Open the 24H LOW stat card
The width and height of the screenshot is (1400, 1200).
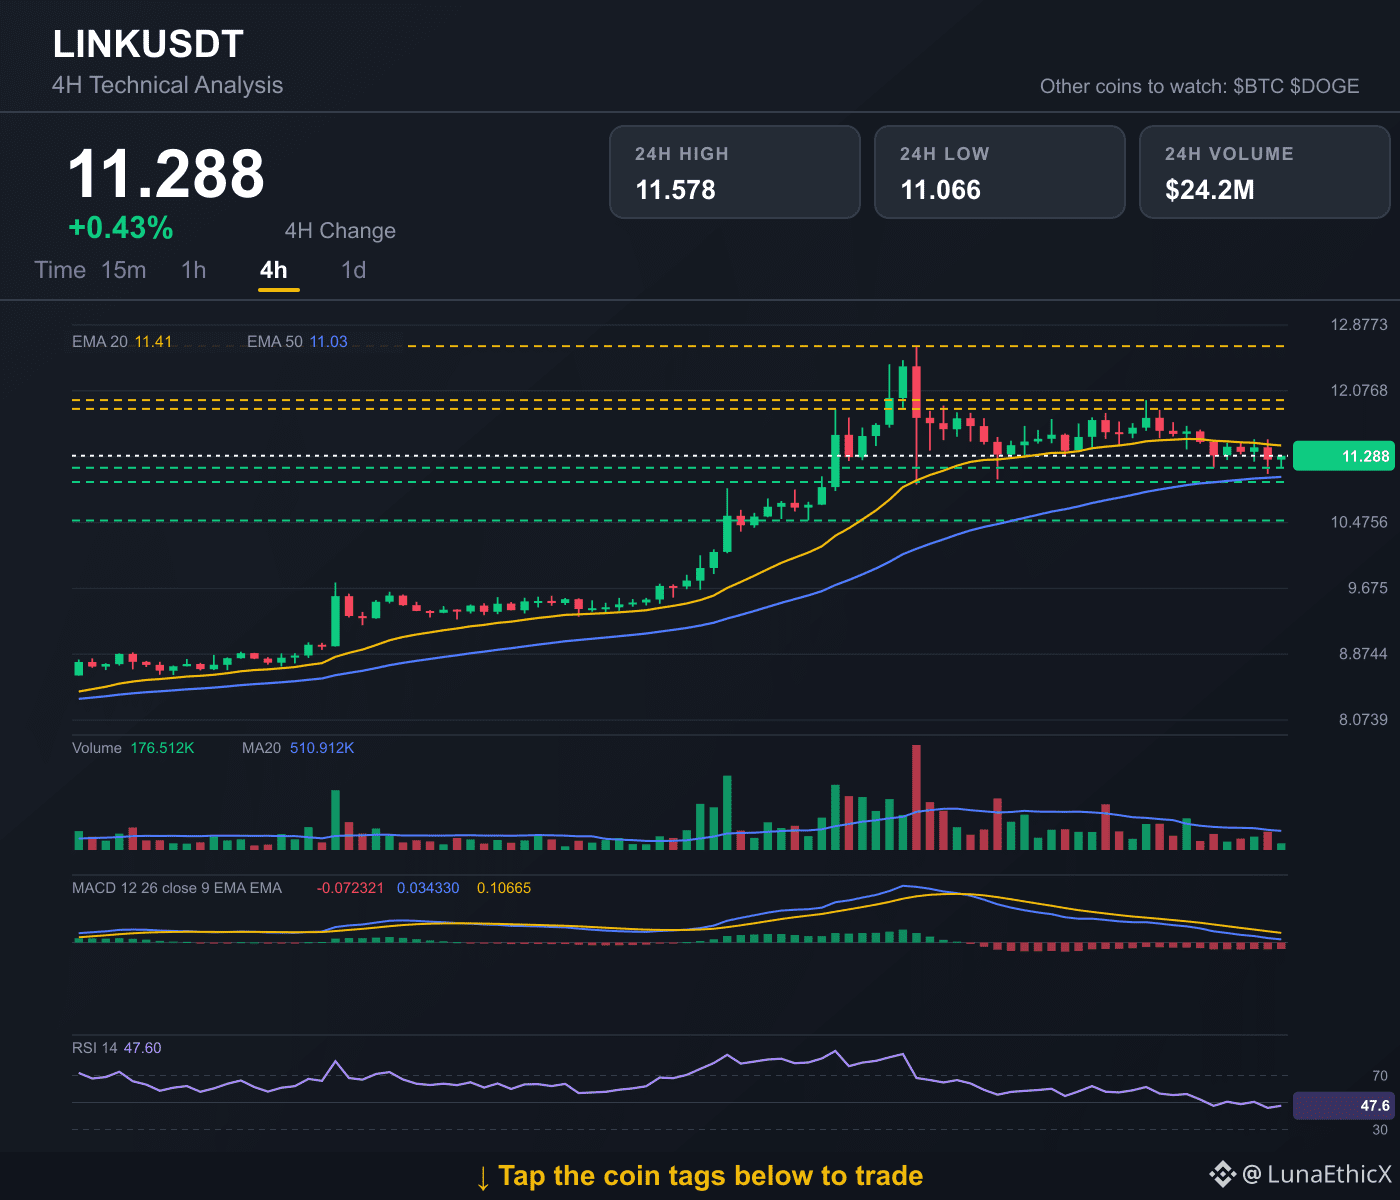click(1000, 172)
